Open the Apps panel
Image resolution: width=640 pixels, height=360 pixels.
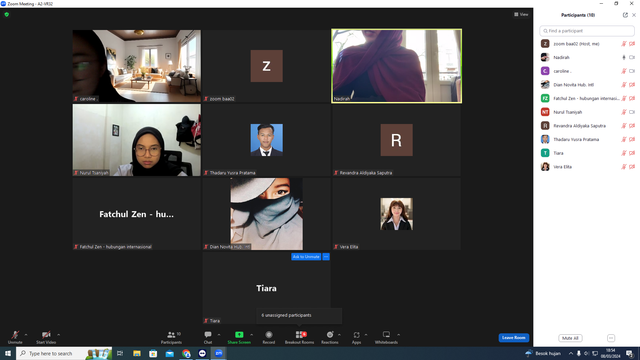(356, 337)
